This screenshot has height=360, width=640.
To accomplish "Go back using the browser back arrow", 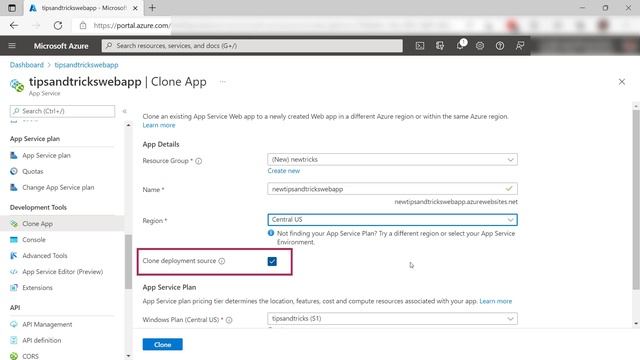I will point(14,25).
